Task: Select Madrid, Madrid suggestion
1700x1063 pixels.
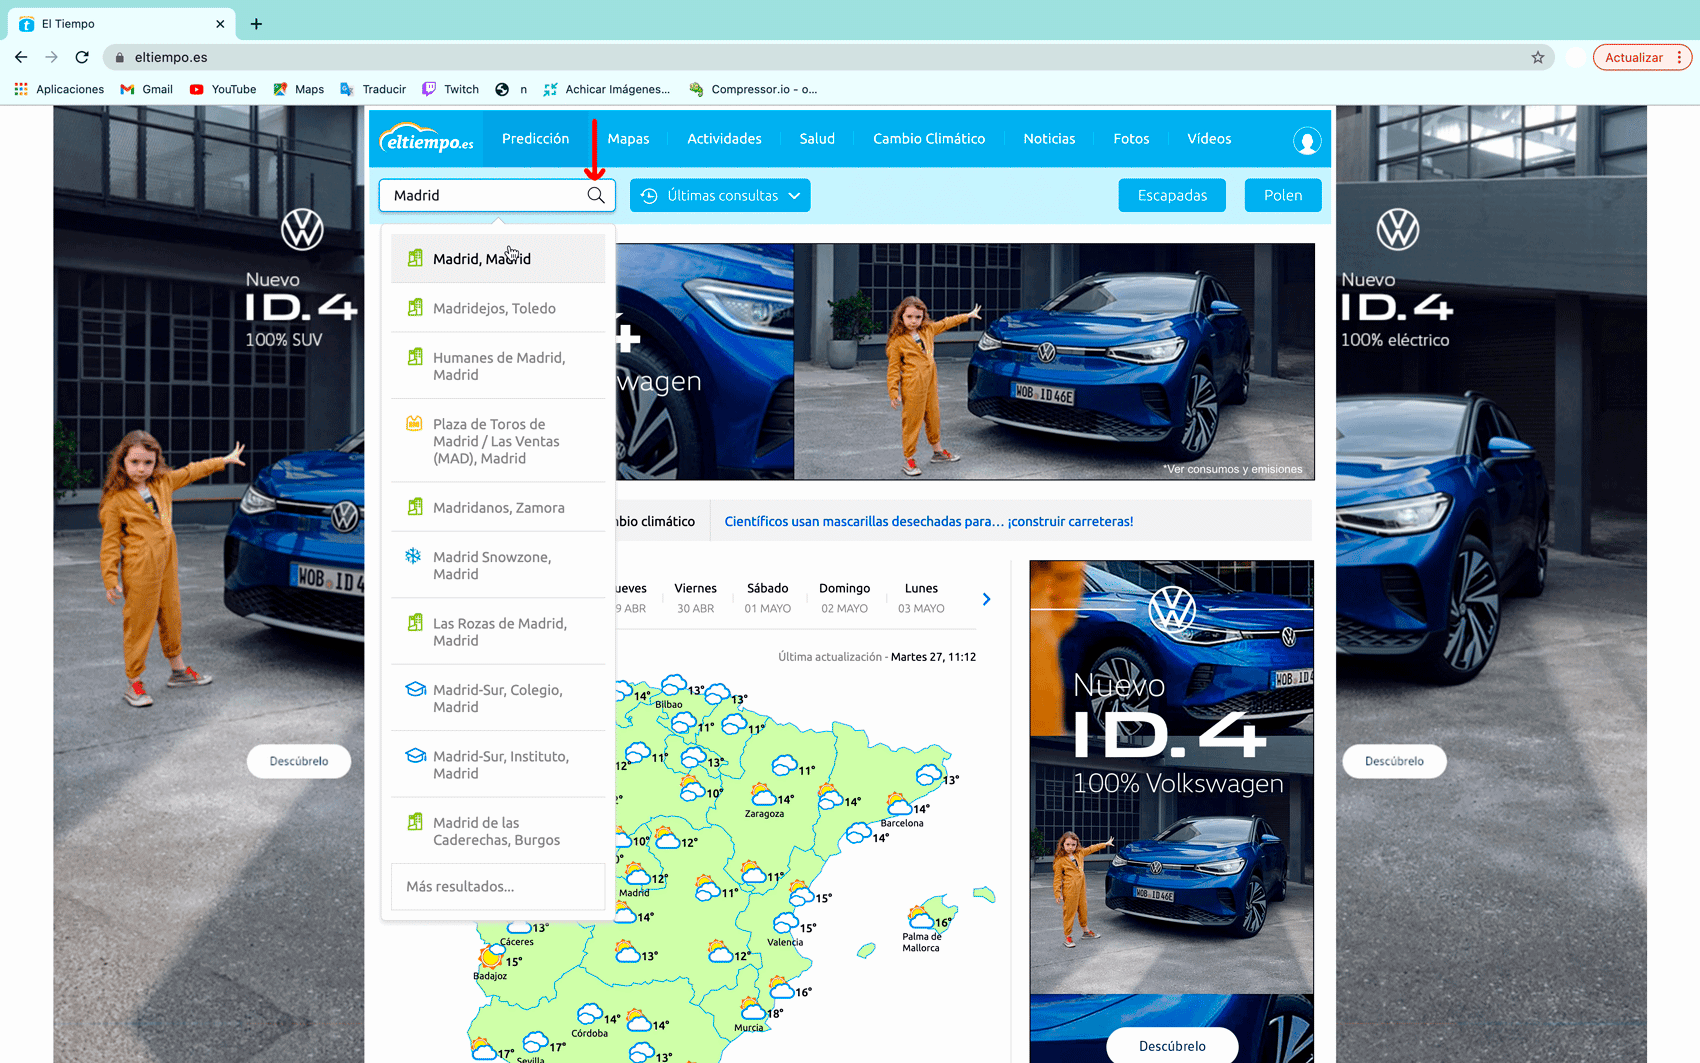Action: coord(498,259)
